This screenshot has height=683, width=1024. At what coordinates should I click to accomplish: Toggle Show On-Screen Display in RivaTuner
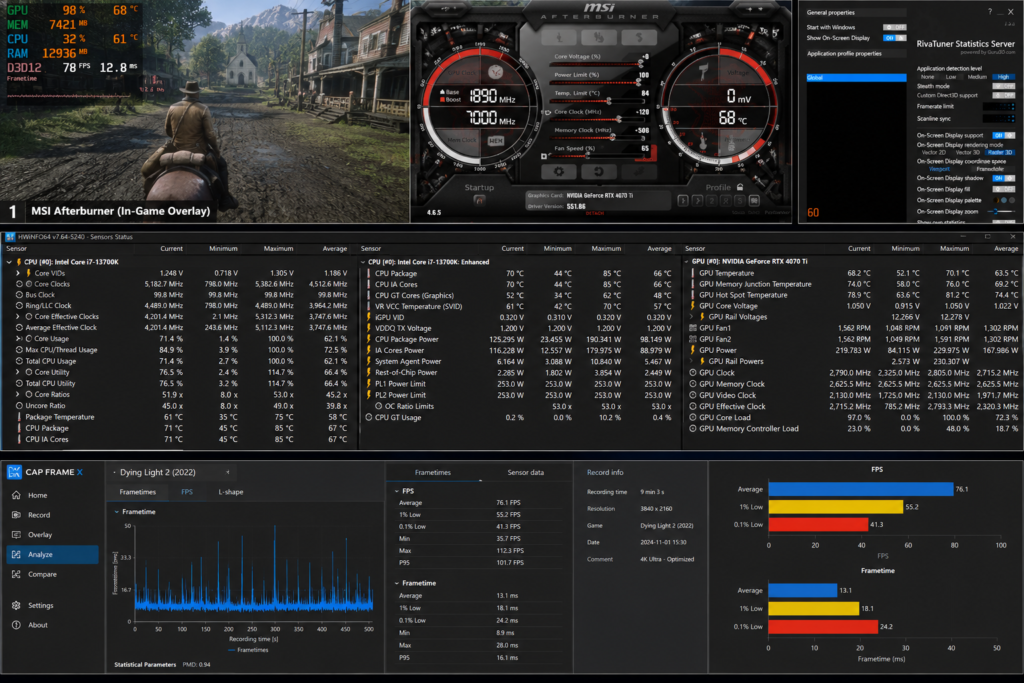[894, 38]
